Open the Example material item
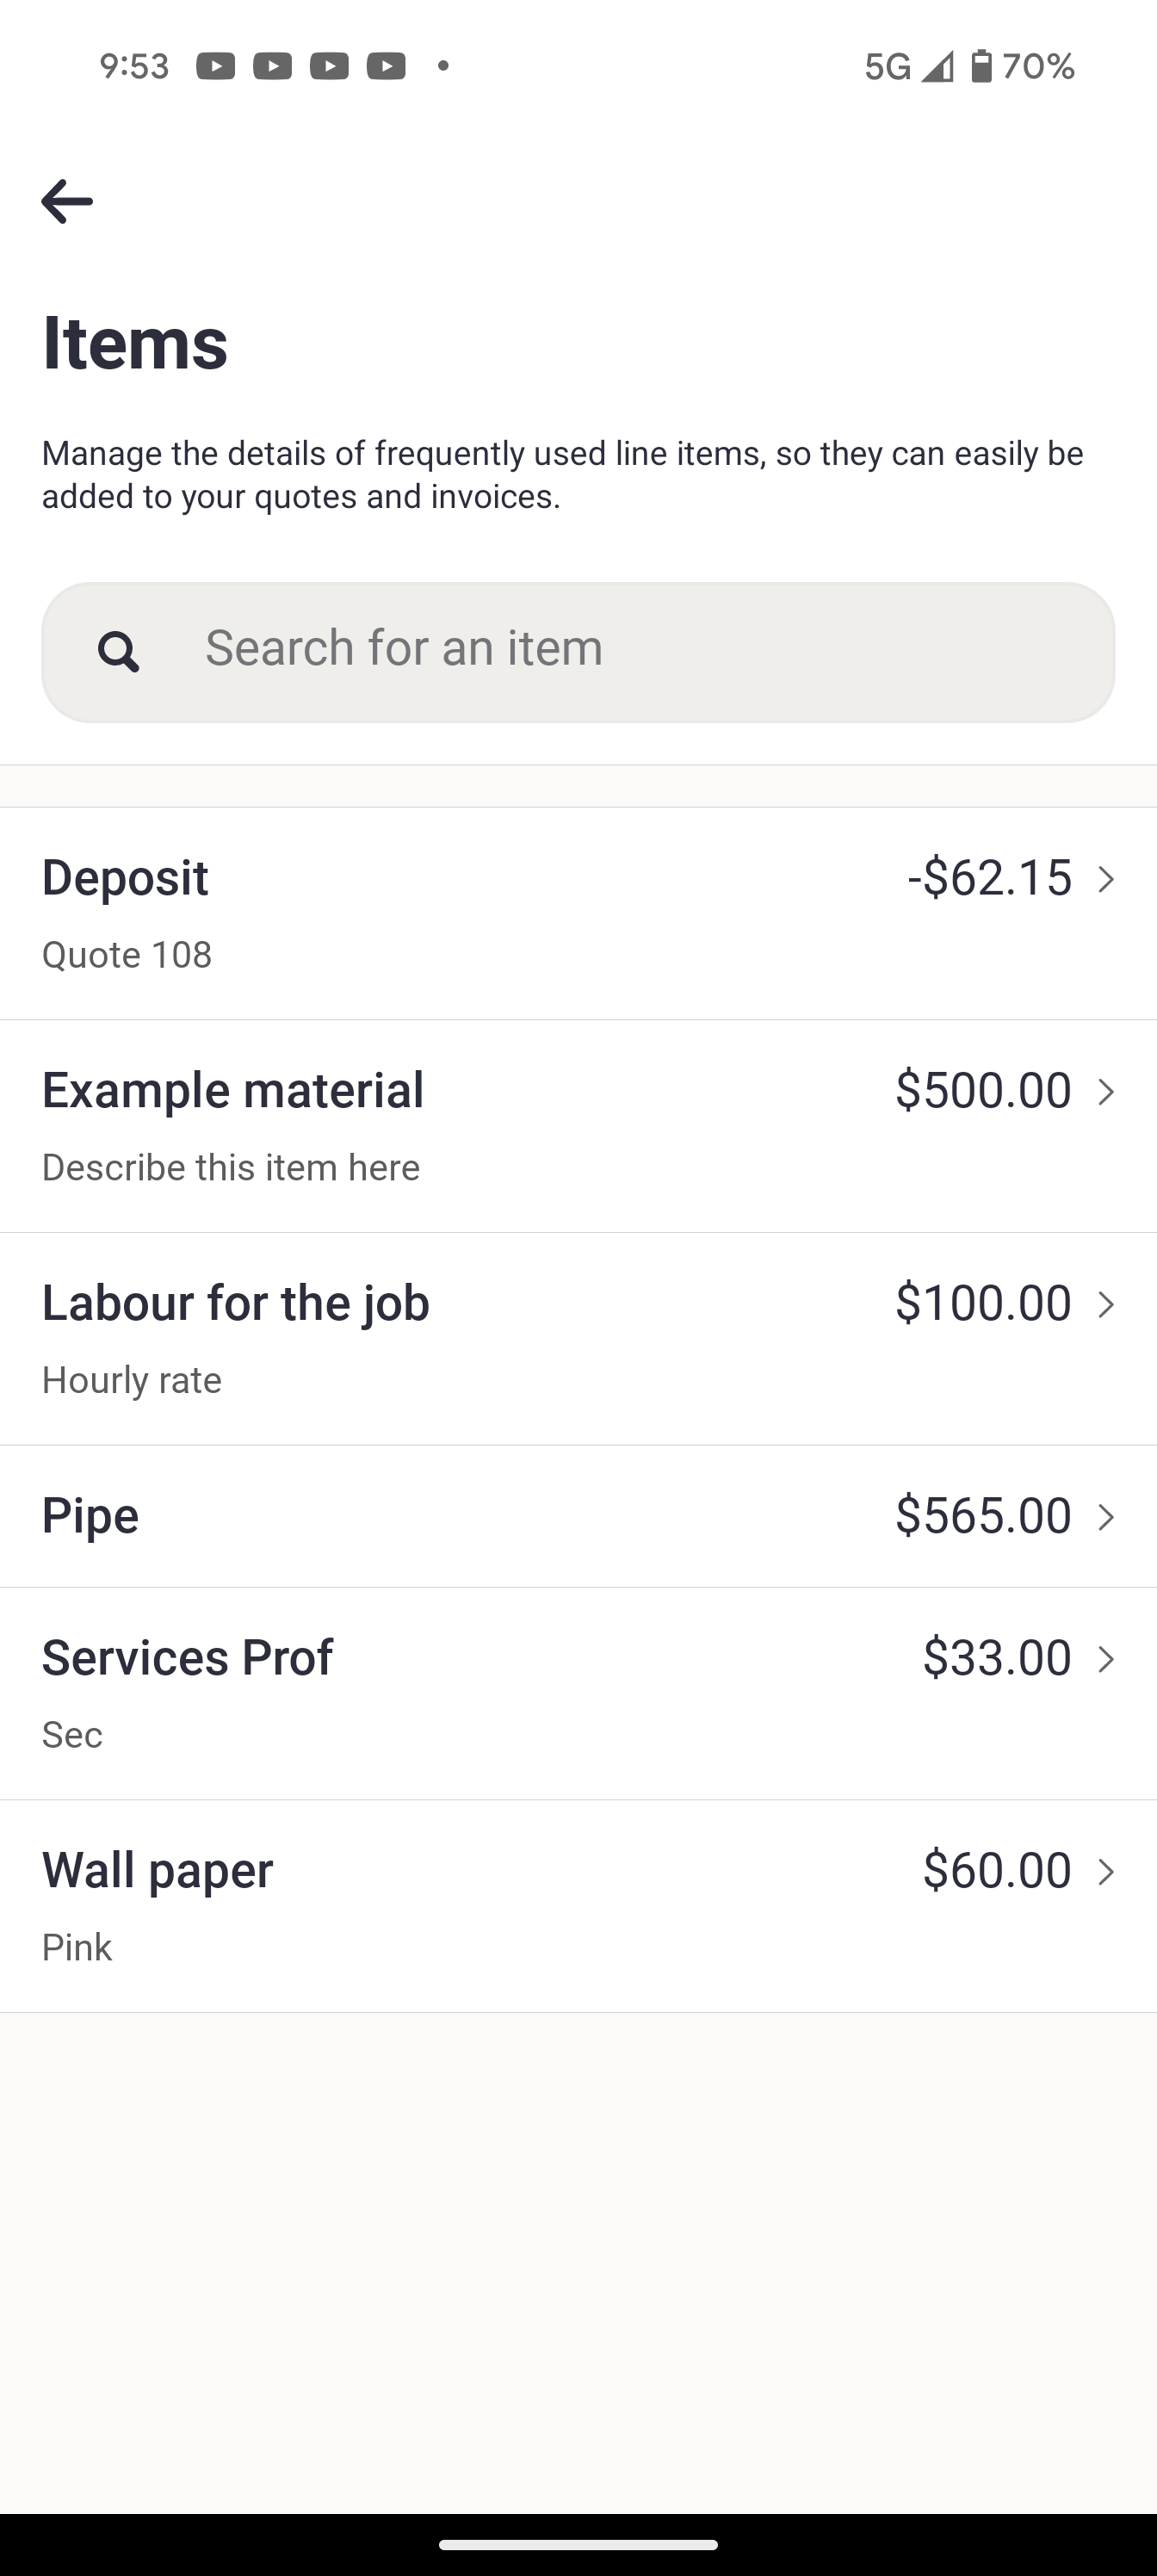Viewport: 1157px width, 2576px height. pos(232,1091)
